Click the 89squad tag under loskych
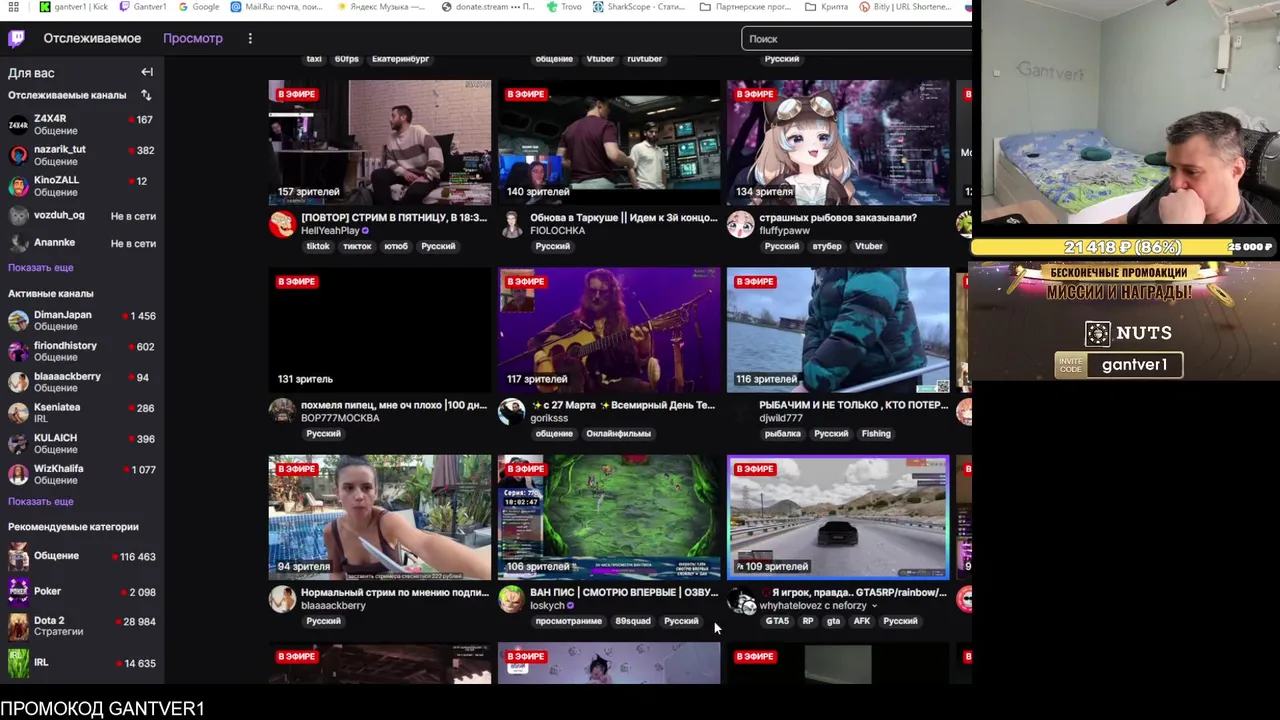 click(x=633, y=621)
